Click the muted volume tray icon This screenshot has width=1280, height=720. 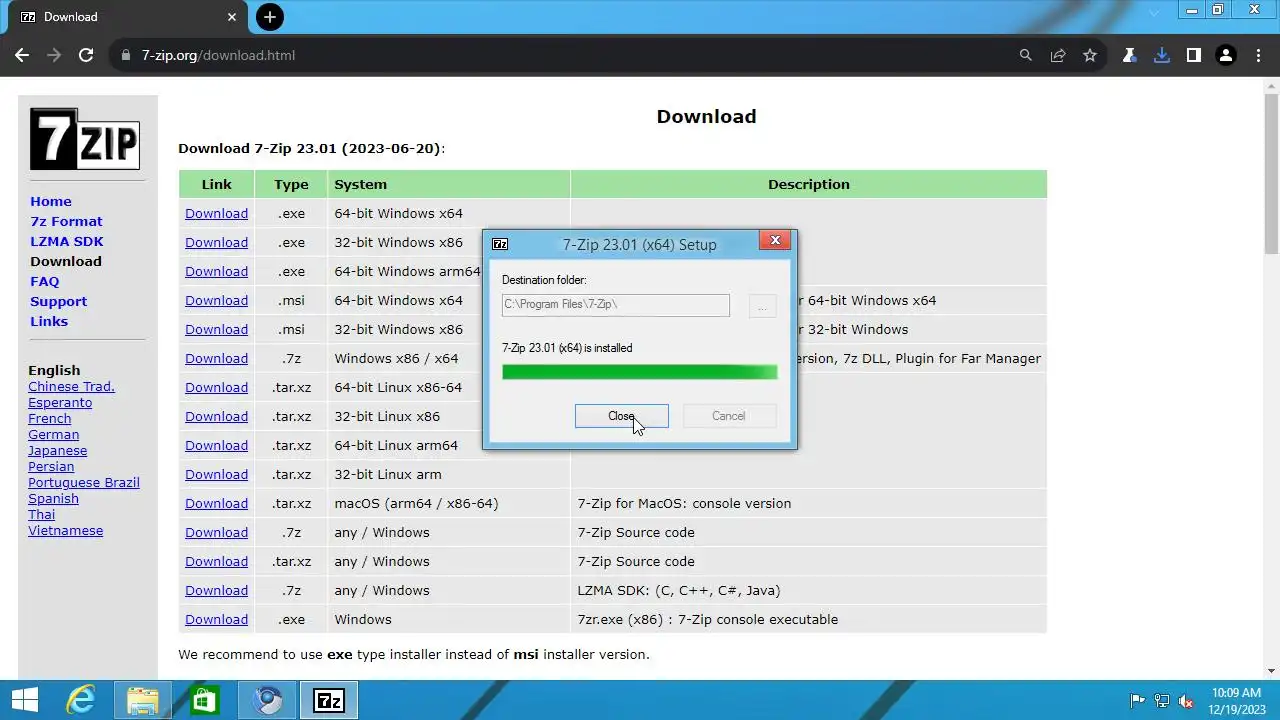point(1186,701)
